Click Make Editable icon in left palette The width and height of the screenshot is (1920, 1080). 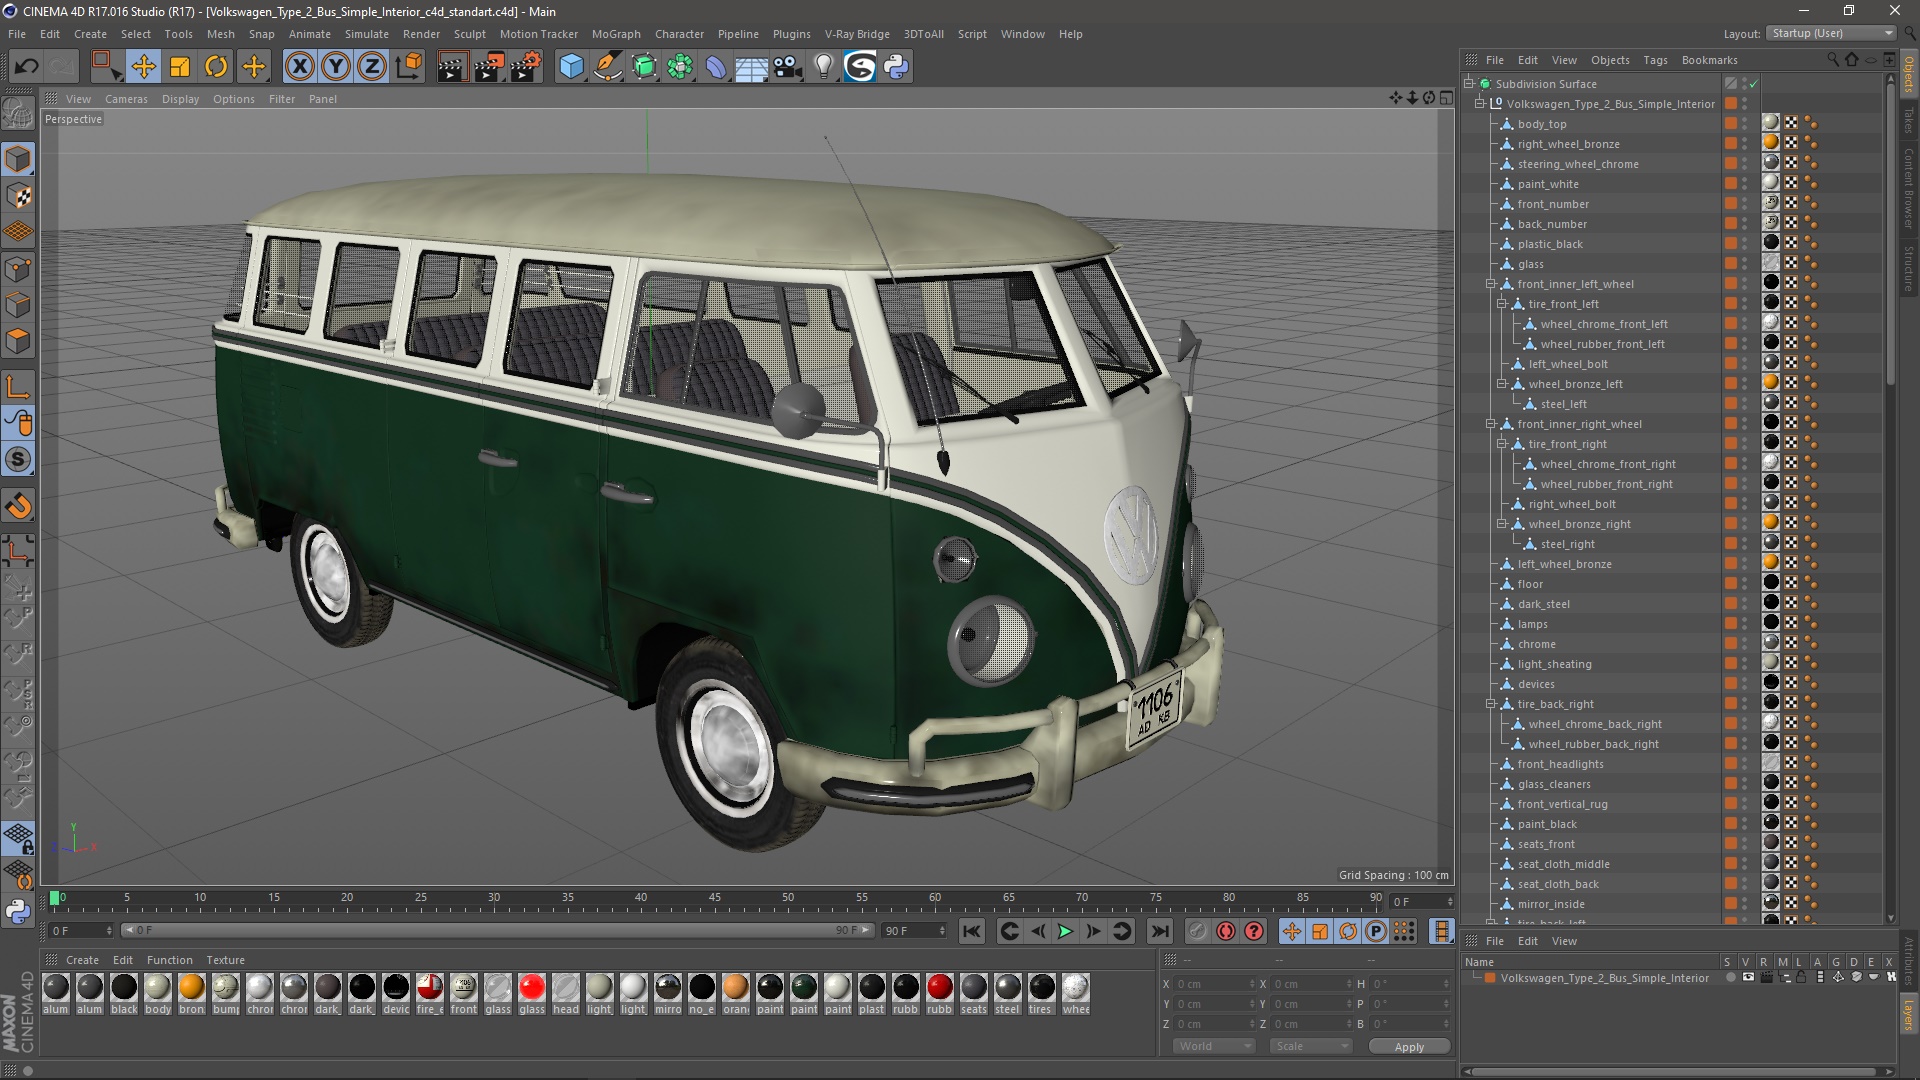pos(18,114)
